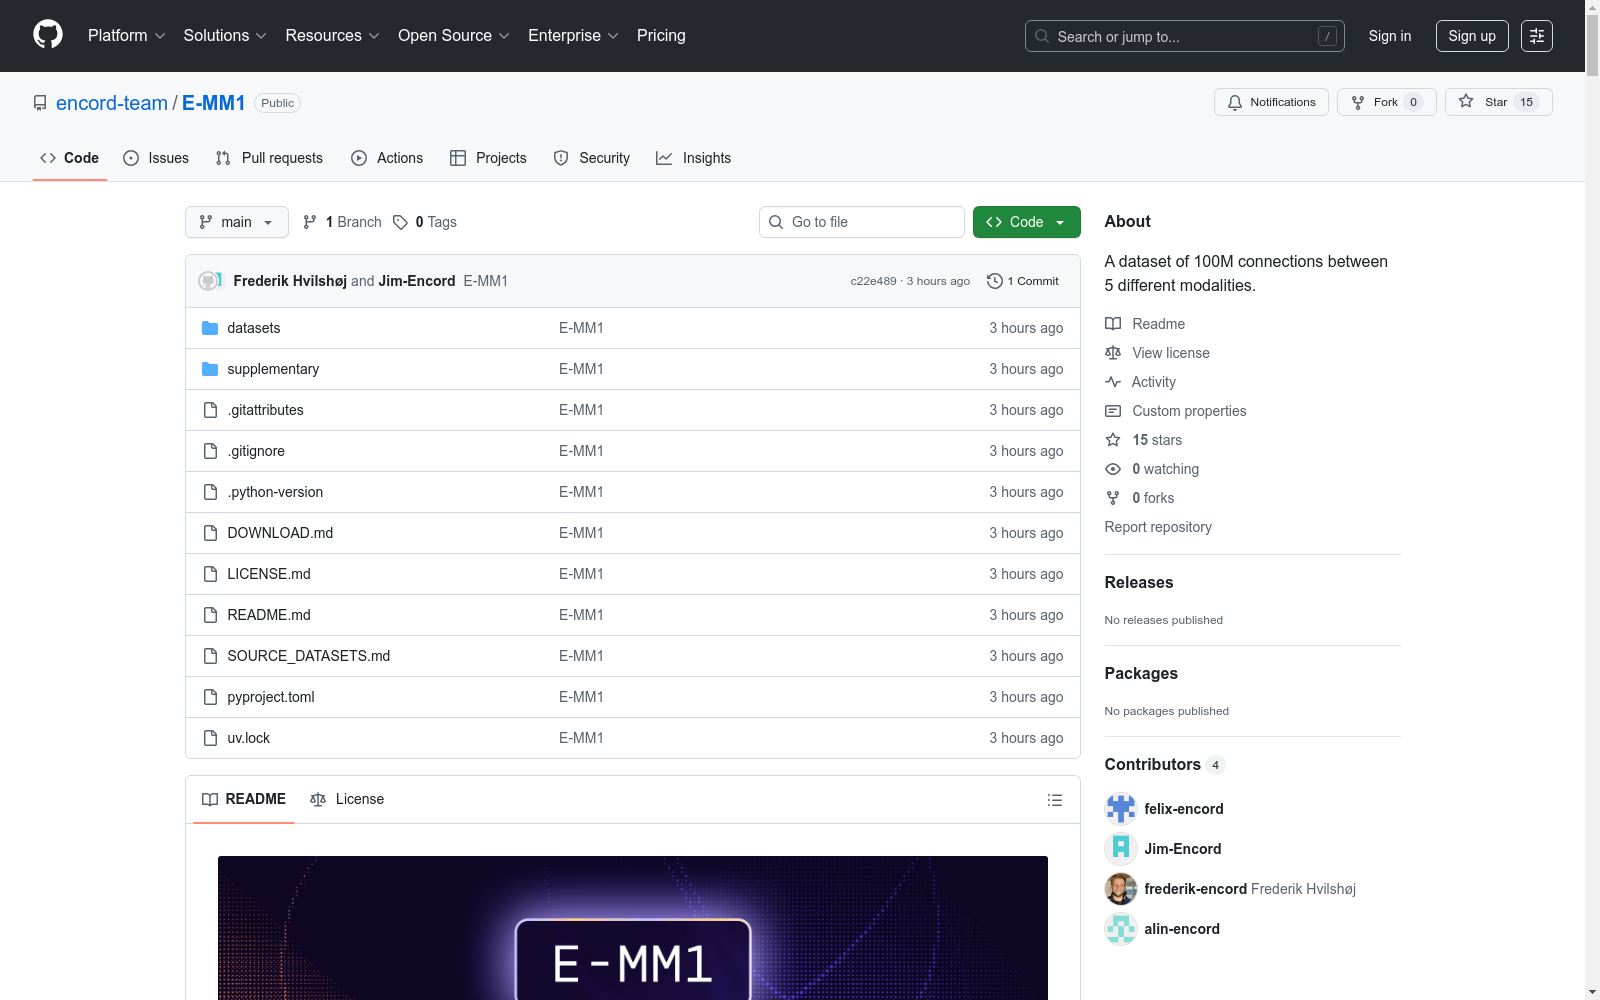Expand the Resources menu
The width and height of the screenshot is (1600, 1000).
[x=333, y=36]
